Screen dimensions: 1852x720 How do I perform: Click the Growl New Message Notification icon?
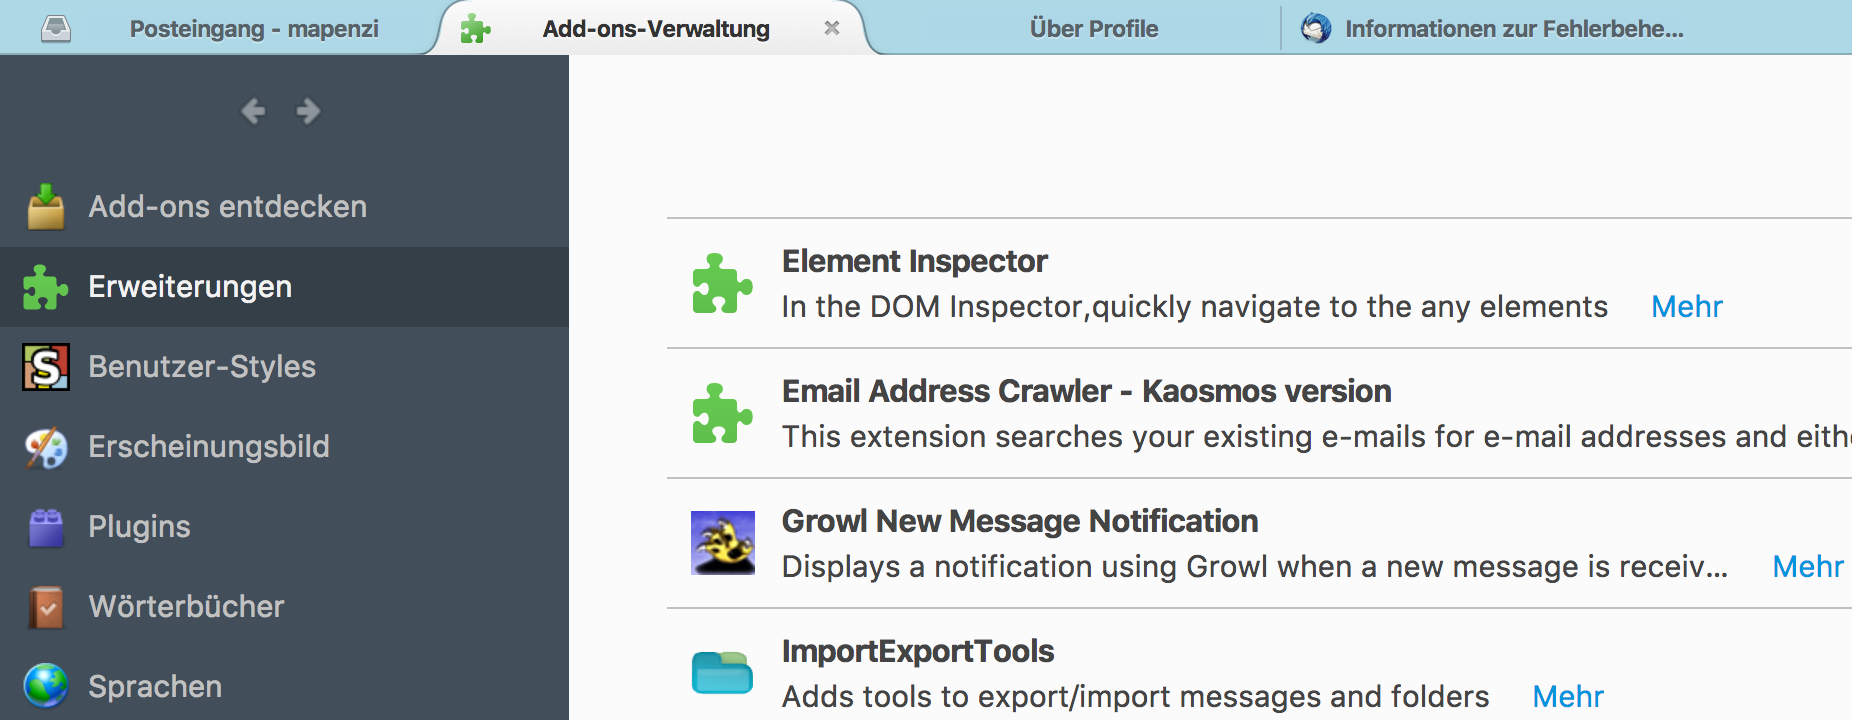click(x=722, y=543)
